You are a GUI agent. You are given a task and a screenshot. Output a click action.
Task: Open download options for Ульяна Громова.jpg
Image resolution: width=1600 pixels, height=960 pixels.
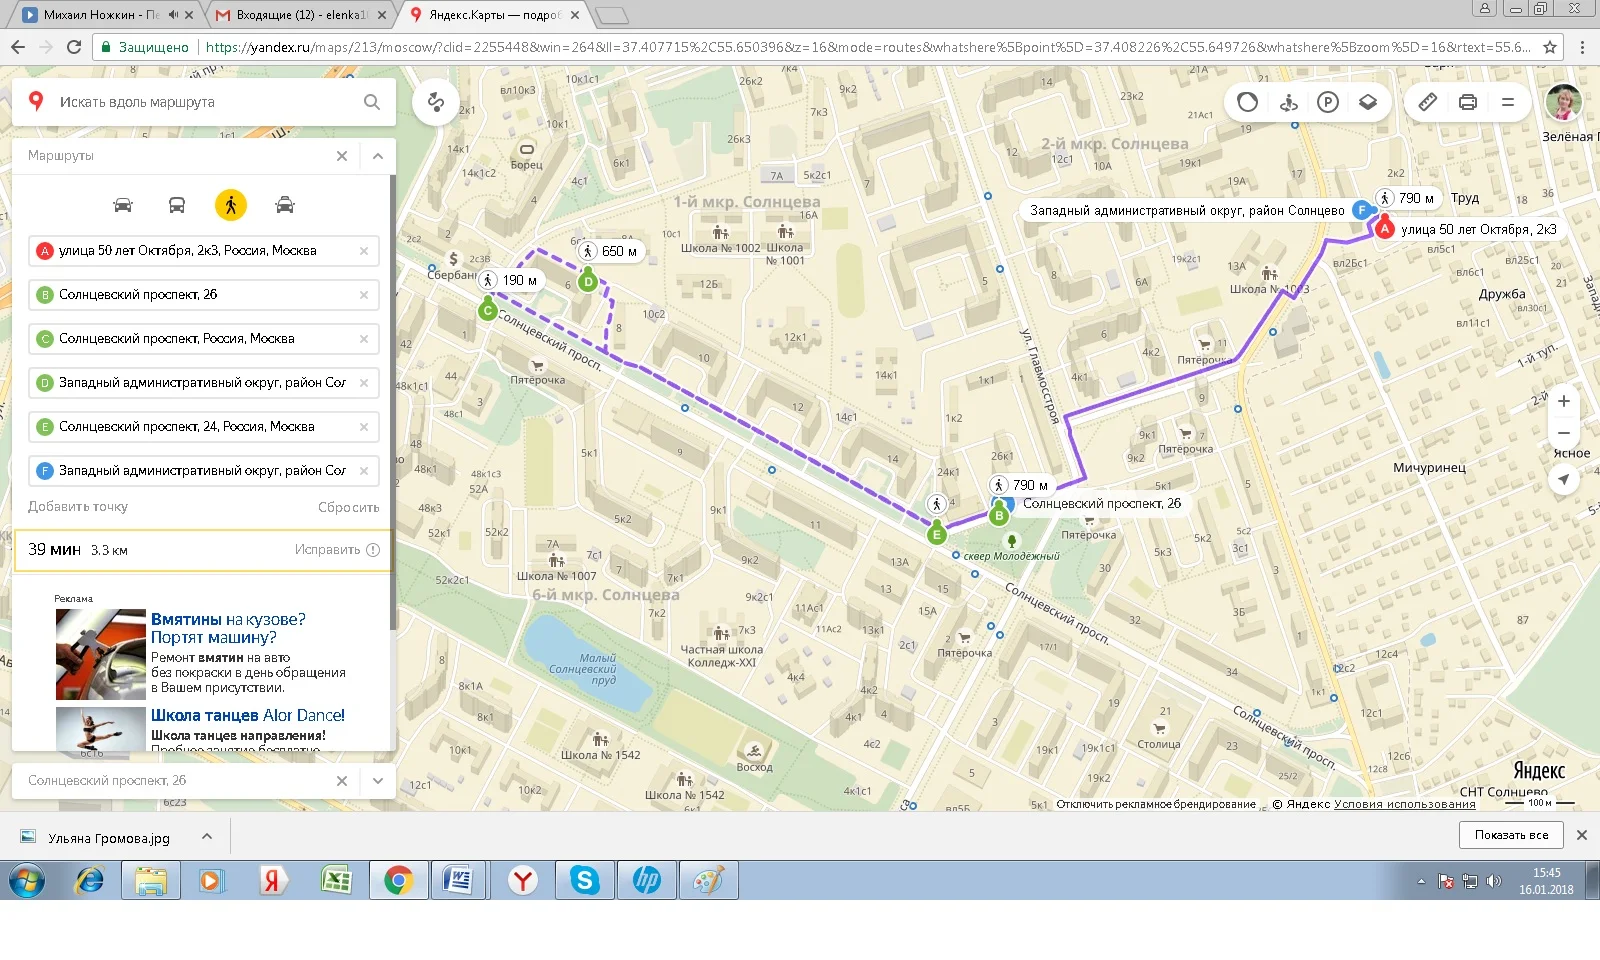tap(207, 836)
